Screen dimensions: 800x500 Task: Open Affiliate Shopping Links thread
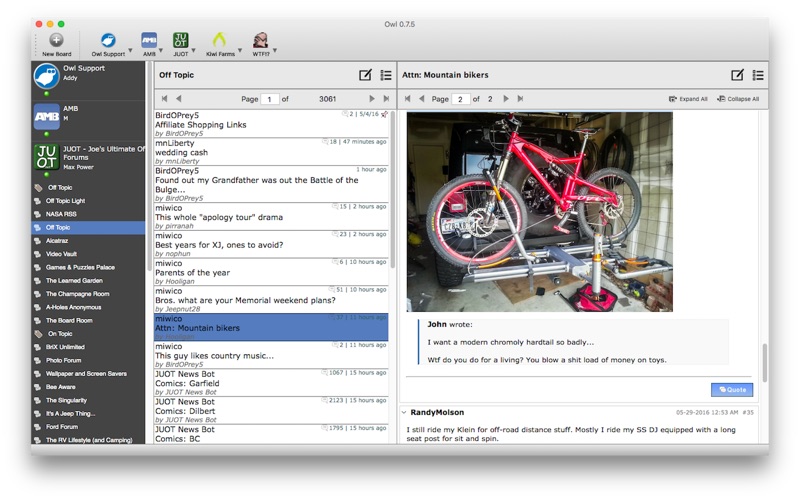[271, 124]
